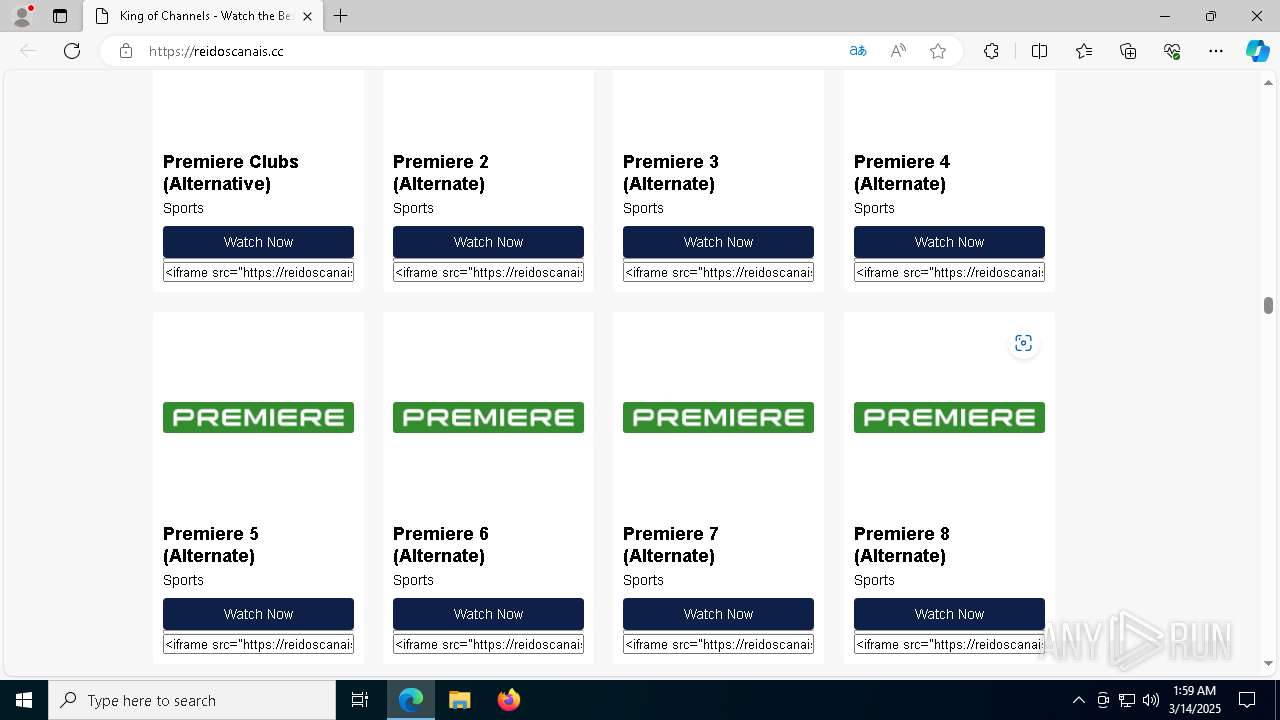
Task: Activate the Read Aloud icon
Action: [898, 51]
